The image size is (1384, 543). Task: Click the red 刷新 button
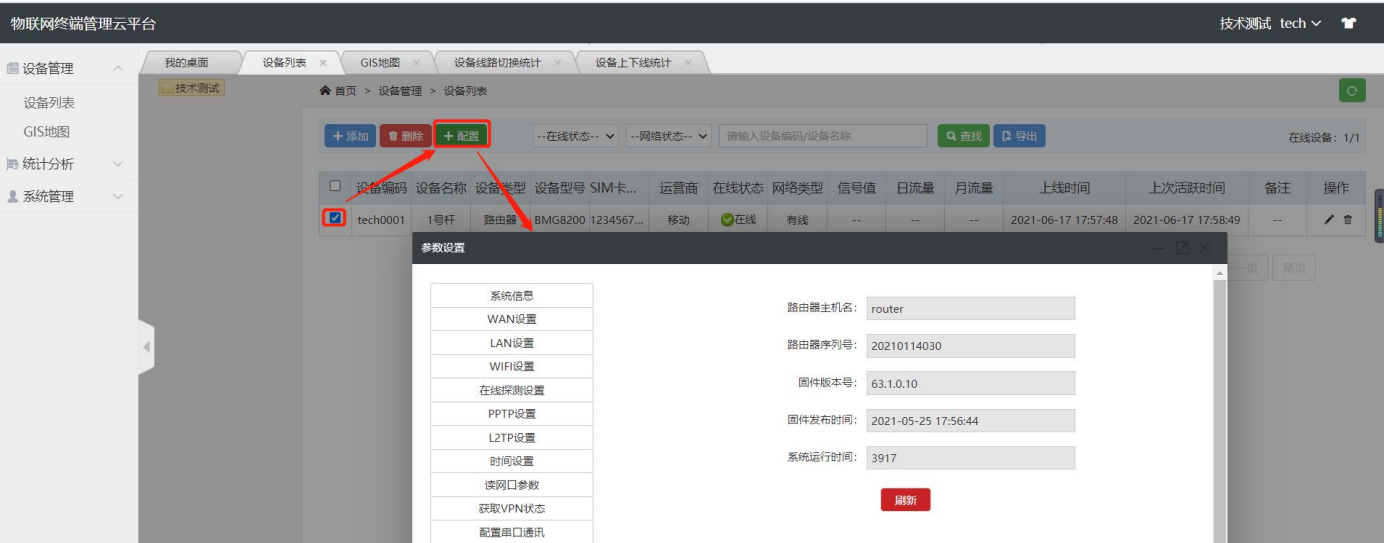pos(905,500)
